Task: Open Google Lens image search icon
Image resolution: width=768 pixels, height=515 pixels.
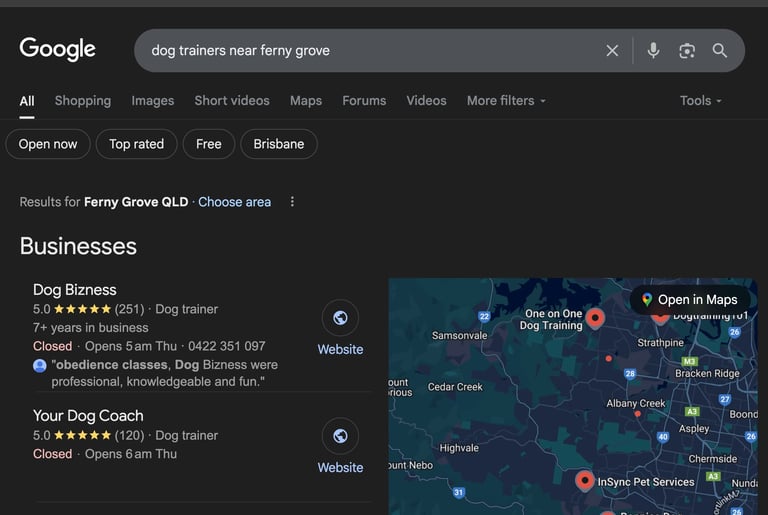Action: (x=687, y=50)
